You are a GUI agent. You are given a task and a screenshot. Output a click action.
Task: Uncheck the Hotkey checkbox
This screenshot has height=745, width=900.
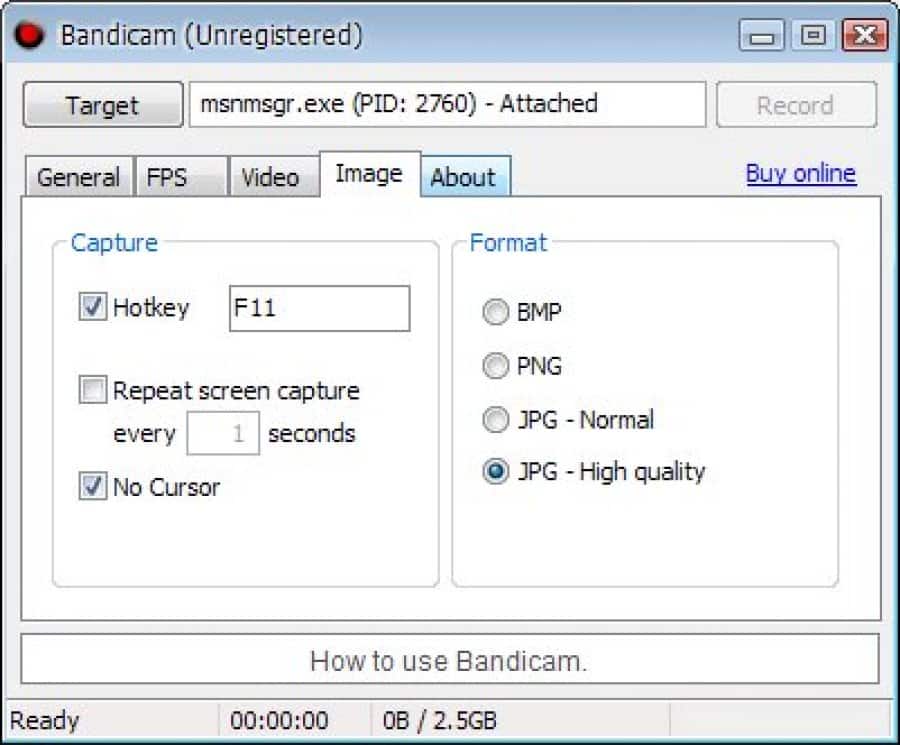pyautogui.click(x=93, y=307)
